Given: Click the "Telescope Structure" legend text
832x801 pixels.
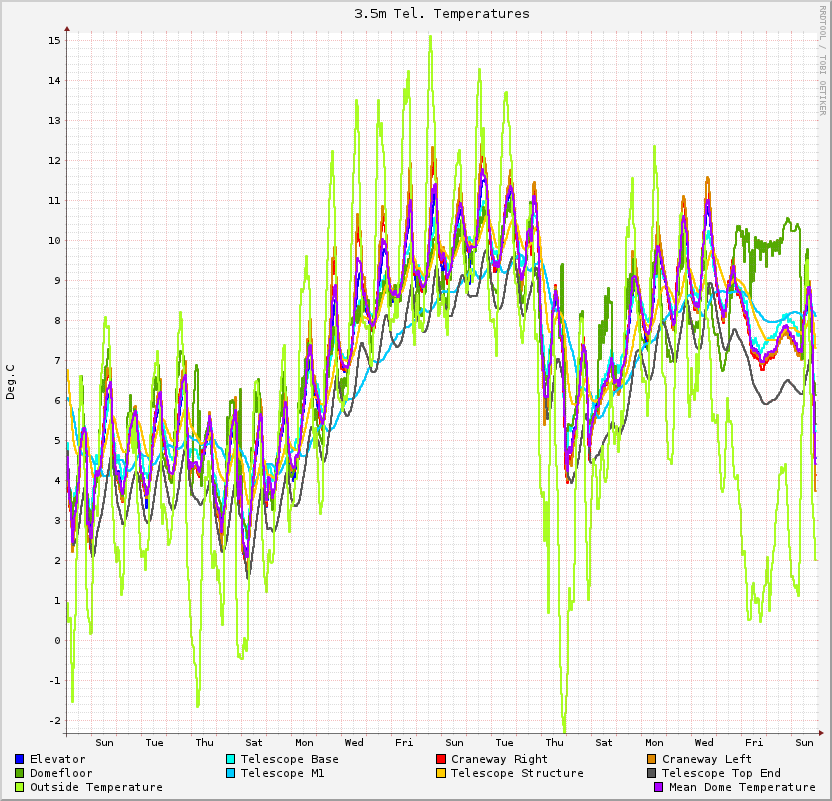Looking at the screenshot, I should tap(517, 774).
